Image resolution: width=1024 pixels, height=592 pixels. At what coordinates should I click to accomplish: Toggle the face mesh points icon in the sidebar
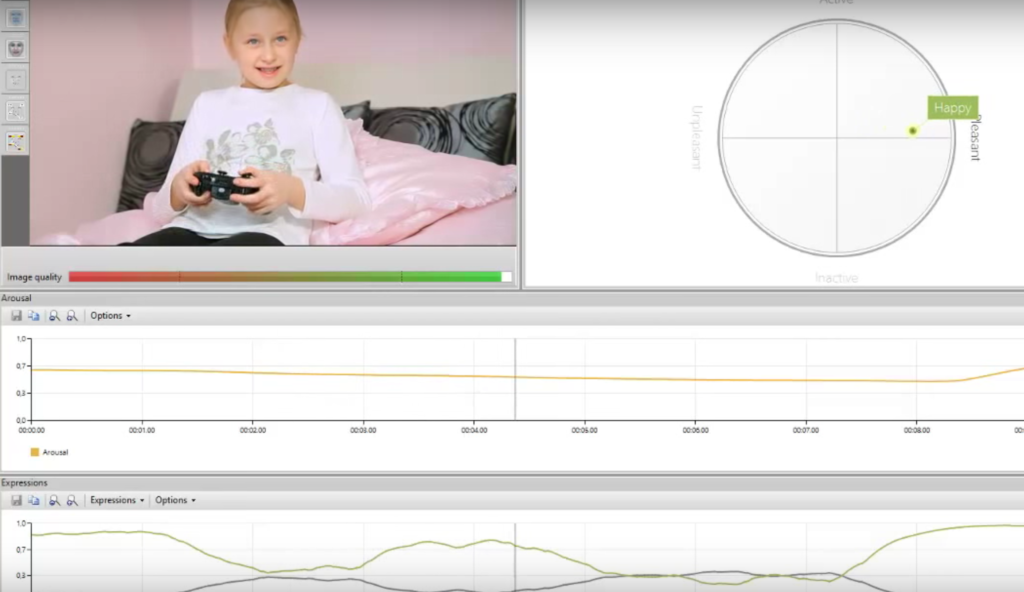coord(15,110)
